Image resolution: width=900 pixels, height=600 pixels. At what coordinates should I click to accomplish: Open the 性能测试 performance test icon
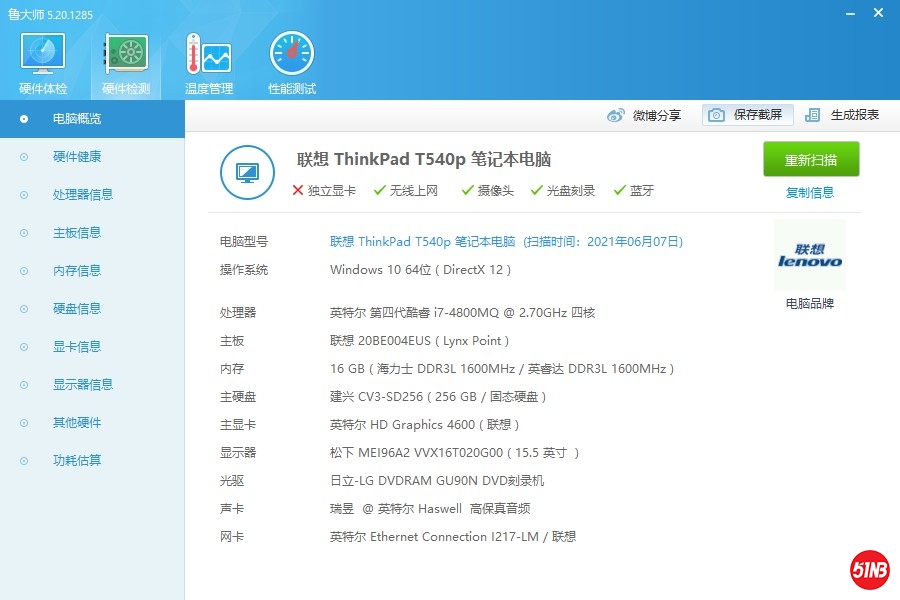(x=292, y=62)
